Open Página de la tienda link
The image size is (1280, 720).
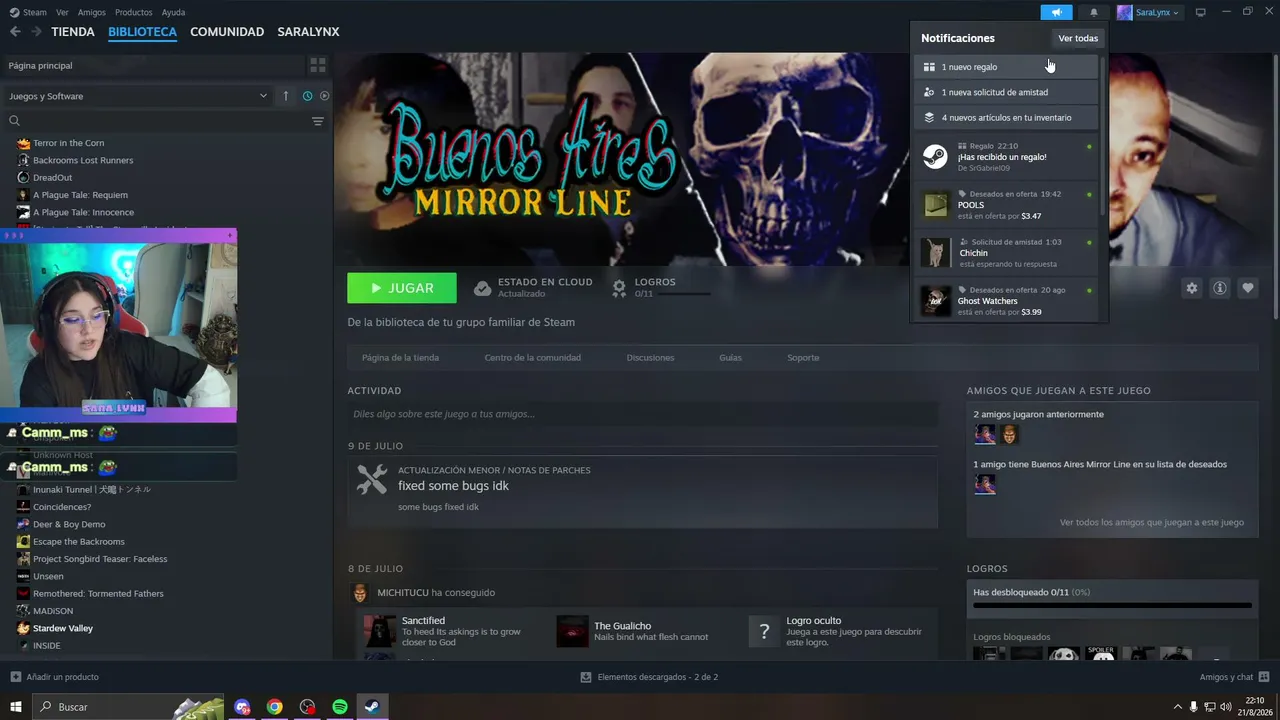(400, 358)
